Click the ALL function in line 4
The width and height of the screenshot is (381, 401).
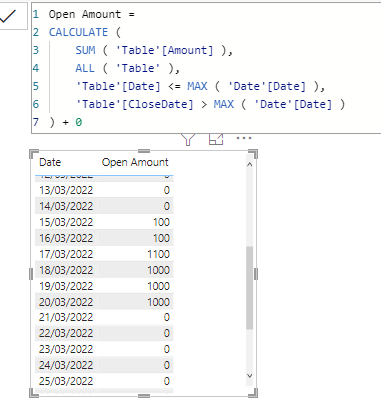[85, 68]
